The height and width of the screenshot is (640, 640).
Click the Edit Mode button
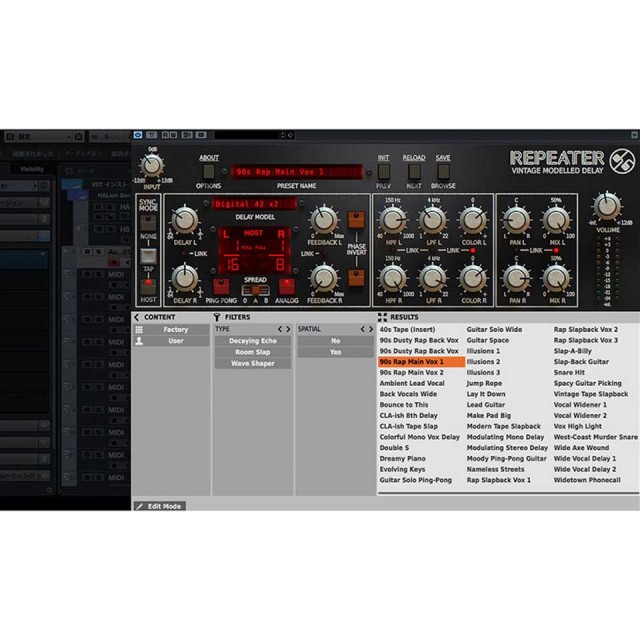pyautogui.click(x=160, y=506)
